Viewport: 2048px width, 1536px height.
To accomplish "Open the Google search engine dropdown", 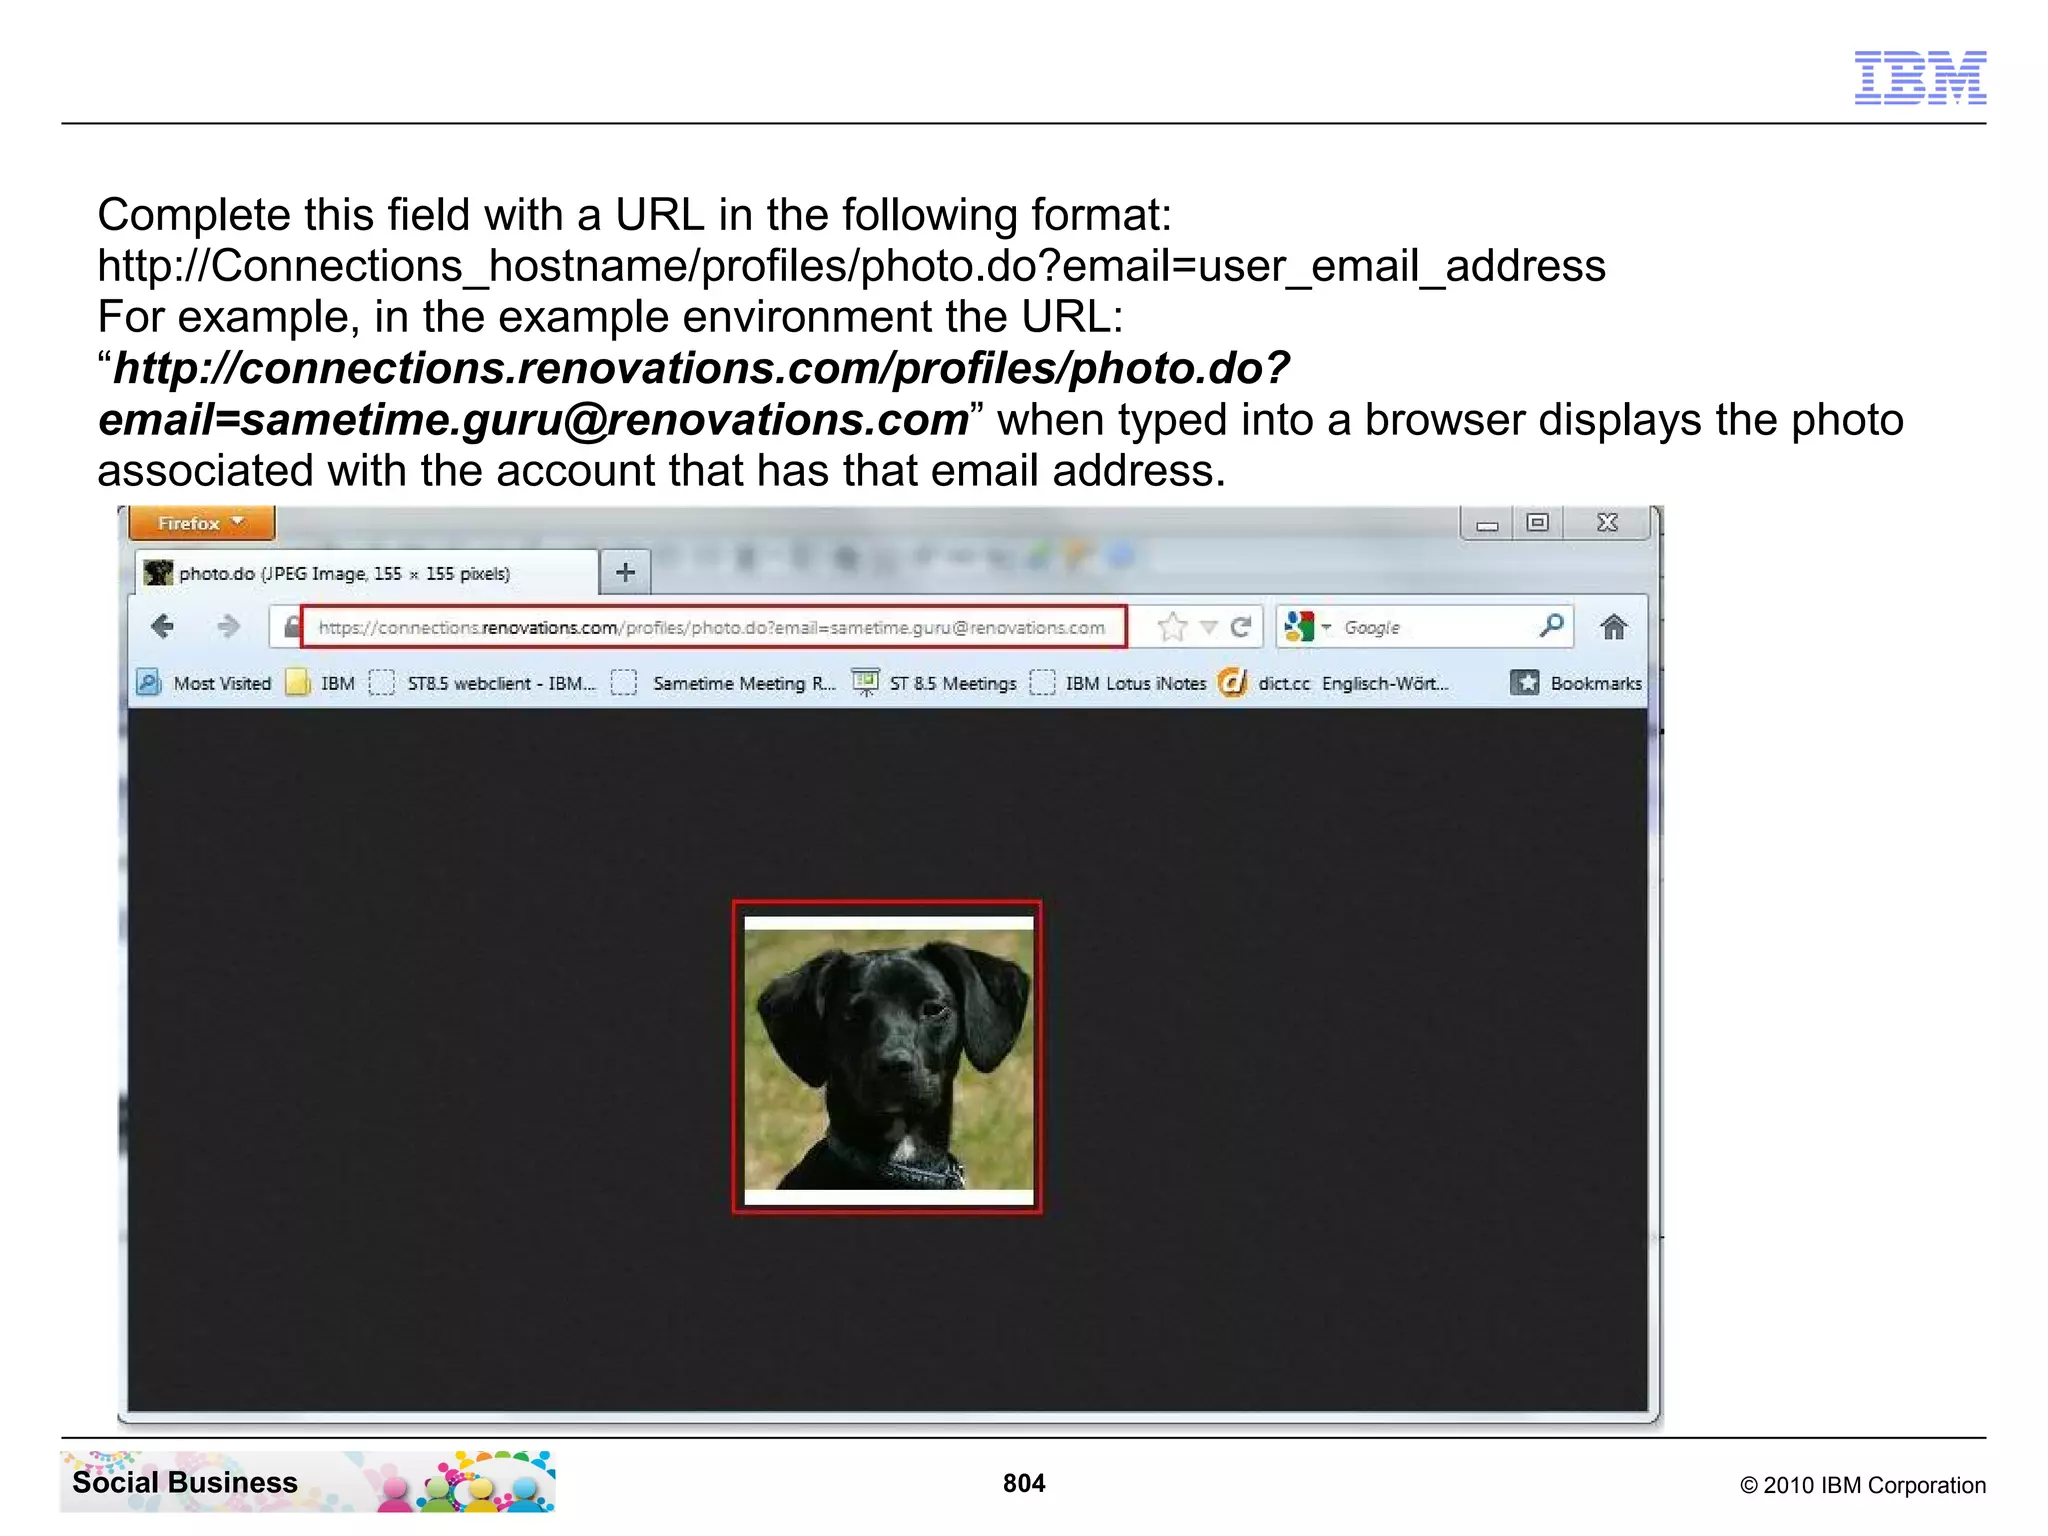I will click(x=1308, y=627).
